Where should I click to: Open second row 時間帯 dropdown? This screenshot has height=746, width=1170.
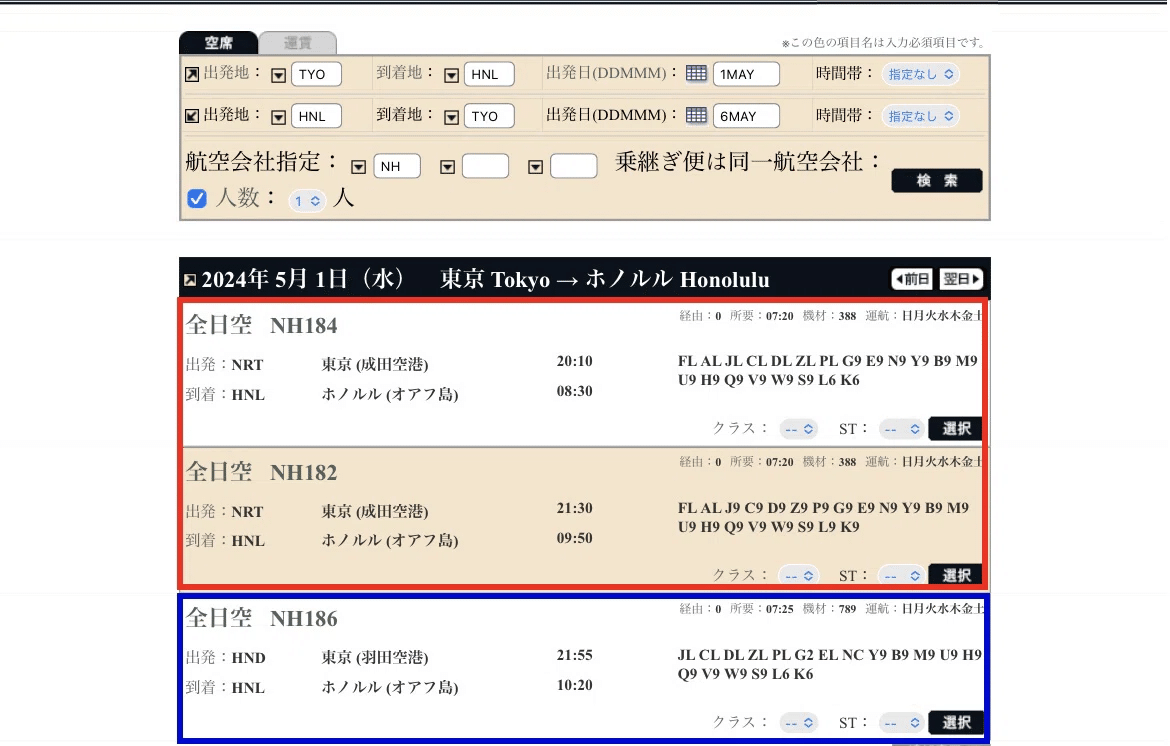click(921, 116)
